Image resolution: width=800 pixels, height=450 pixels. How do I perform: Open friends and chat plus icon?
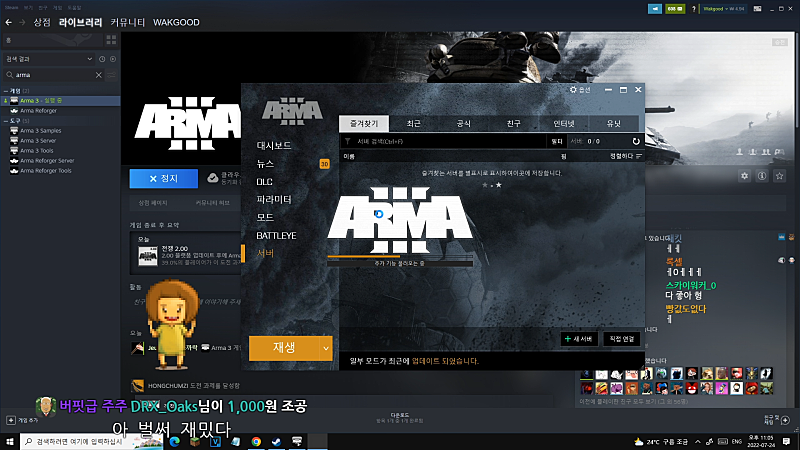click(x=785, y=420)
